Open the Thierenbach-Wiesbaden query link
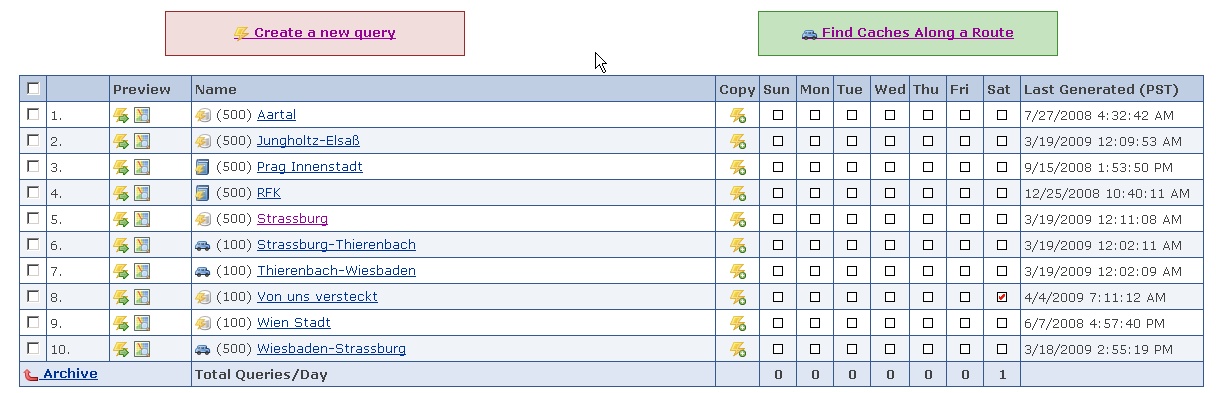The image size is (1216, 393). (336, 271)
